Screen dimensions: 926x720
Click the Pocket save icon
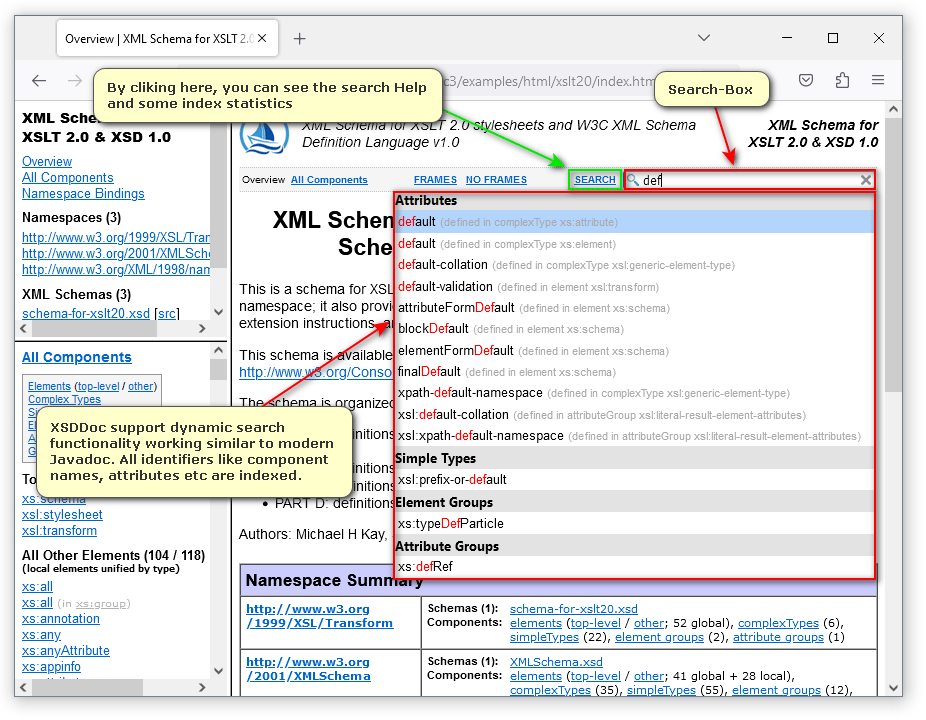pos(806,81)
